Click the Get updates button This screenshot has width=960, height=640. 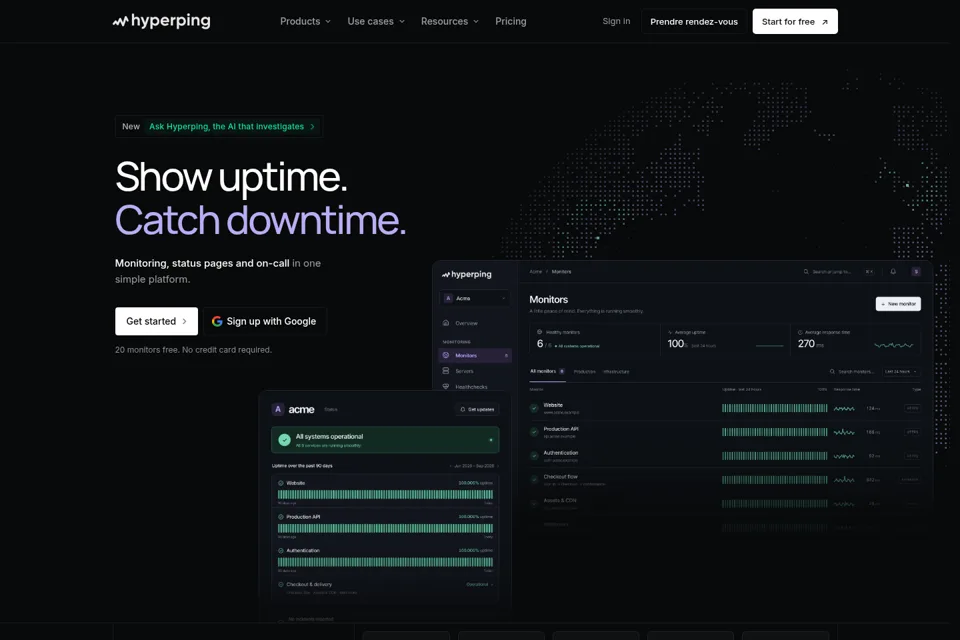click(477, 409)
